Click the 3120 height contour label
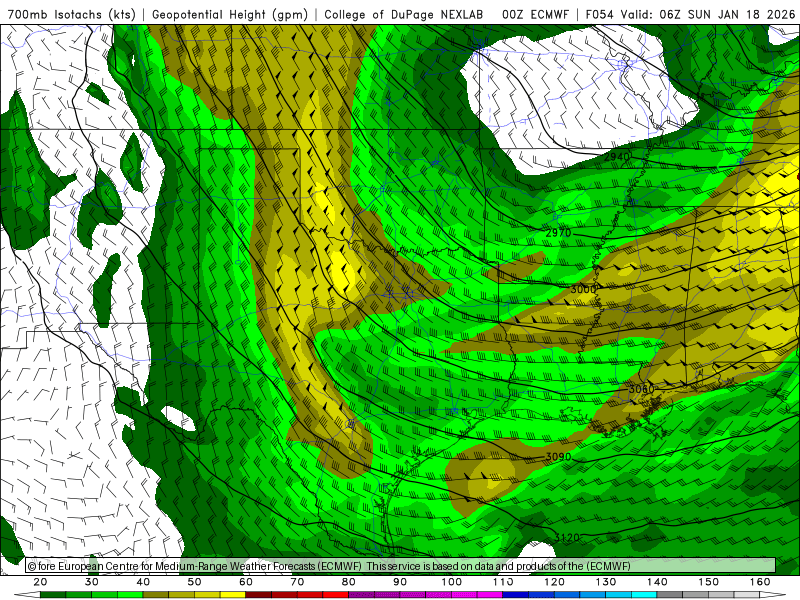Image resolution: width=800 pixels, height=600 pixels. (x=567, y=537)
